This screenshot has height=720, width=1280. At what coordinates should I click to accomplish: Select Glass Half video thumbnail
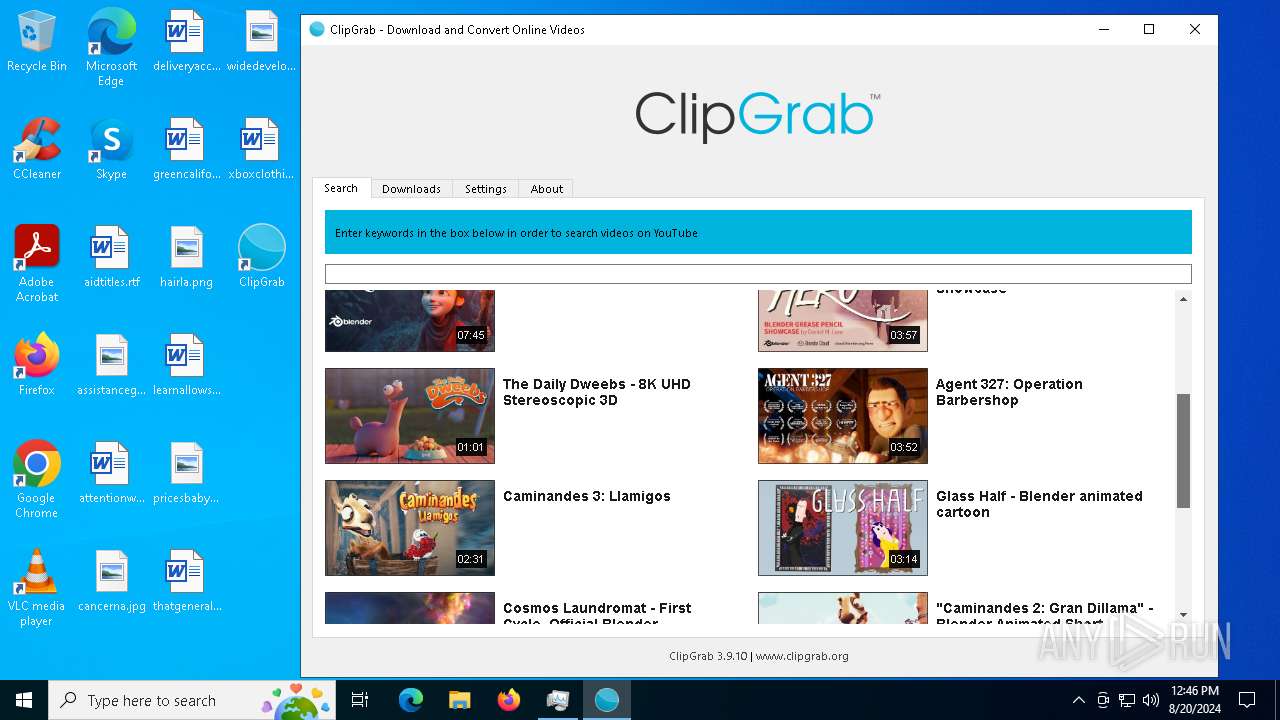click(x=843, y=528)
